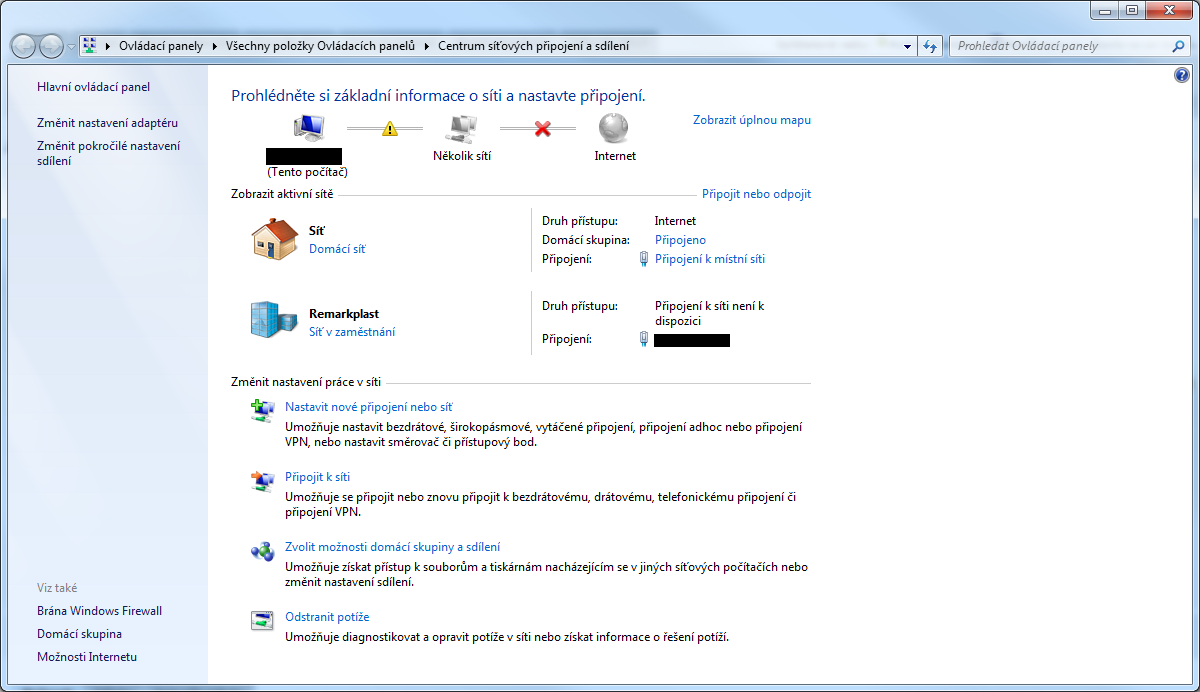Click the icon beside Odstranit potíže
1200x692 pixels.
point(262,621)
